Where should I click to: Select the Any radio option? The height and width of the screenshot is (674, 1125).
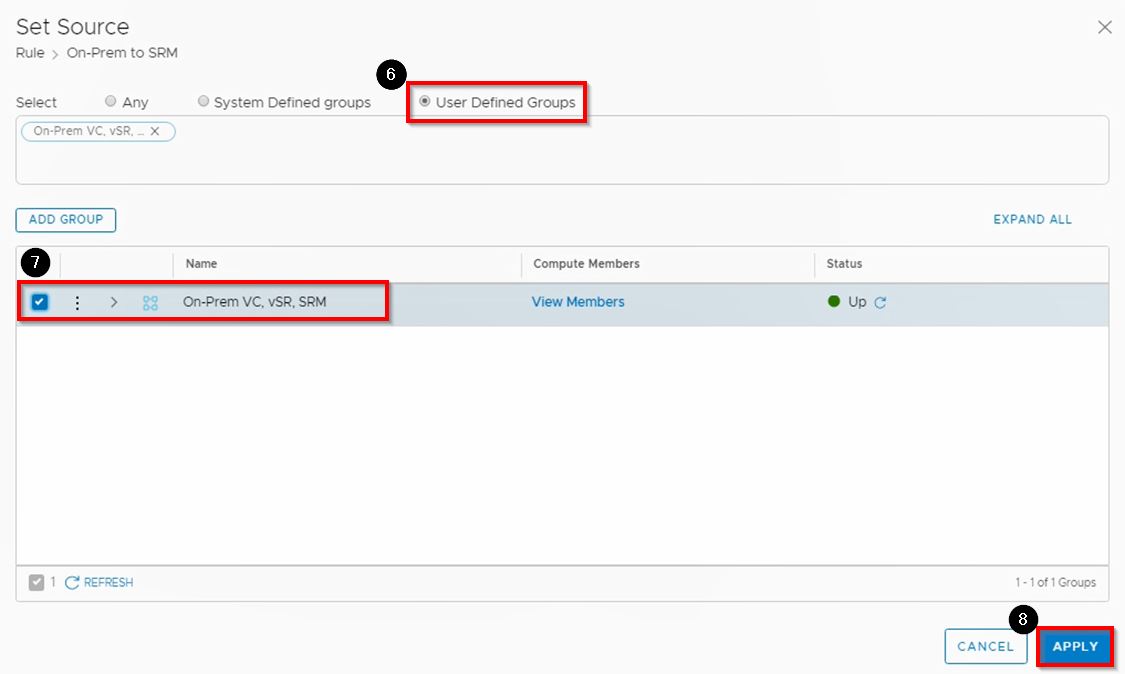coord(111,102)
